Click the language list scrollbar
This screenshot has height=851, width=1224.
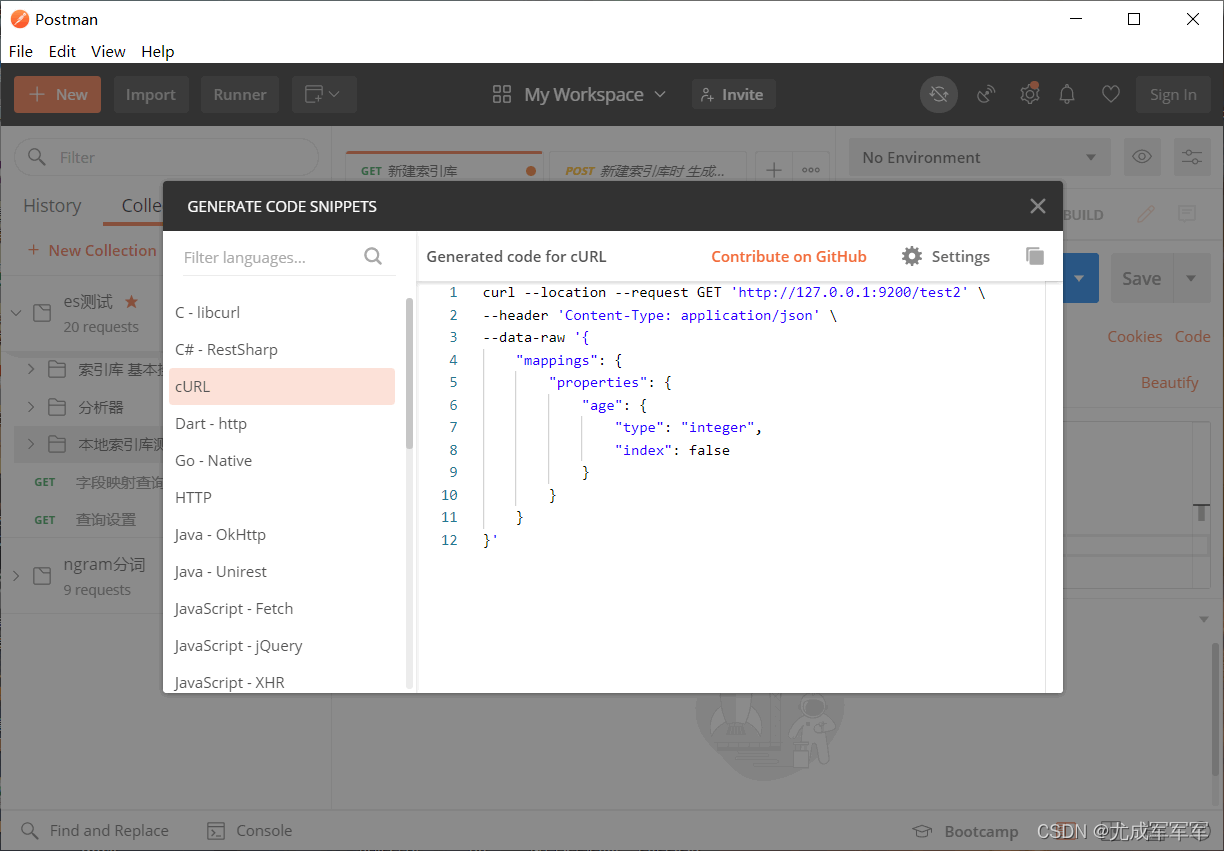(x=409, y=372)
